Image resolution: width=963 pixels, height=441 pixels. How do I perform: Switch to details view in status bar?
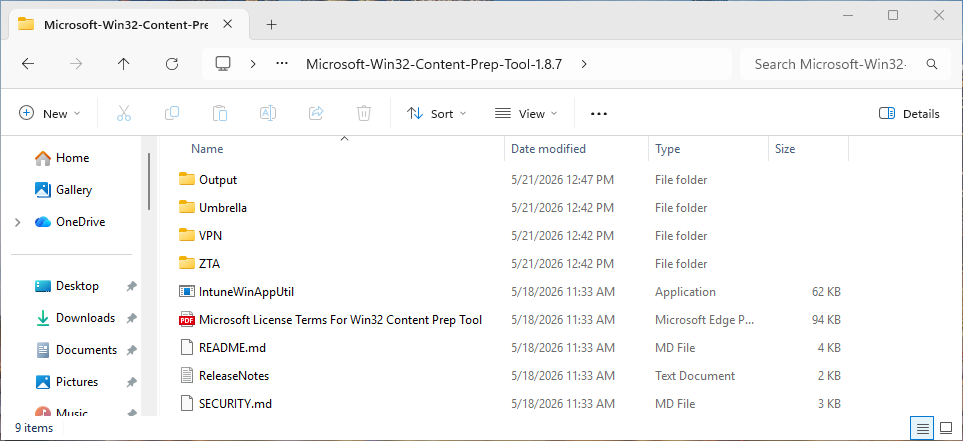point(921,428)
